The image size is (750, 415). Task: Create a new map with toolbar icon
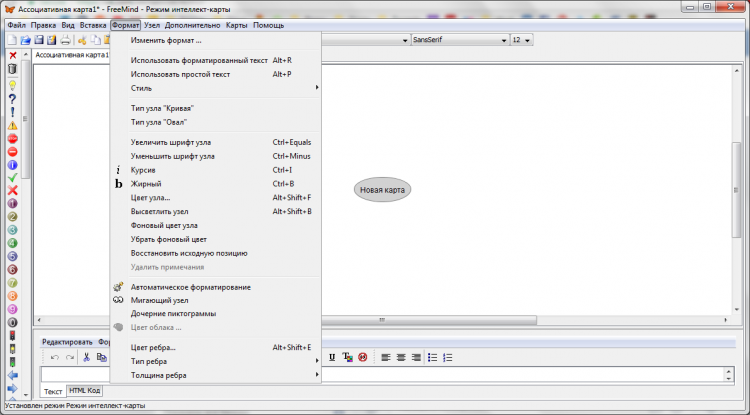[x=12, y=40]
